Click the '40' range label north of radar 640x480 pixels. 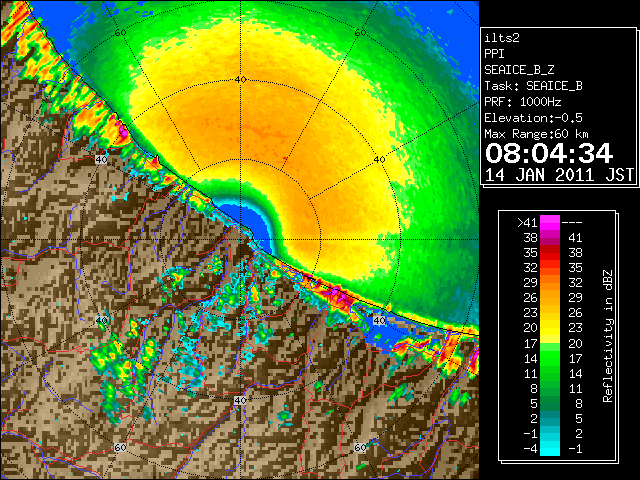point(240,80)
